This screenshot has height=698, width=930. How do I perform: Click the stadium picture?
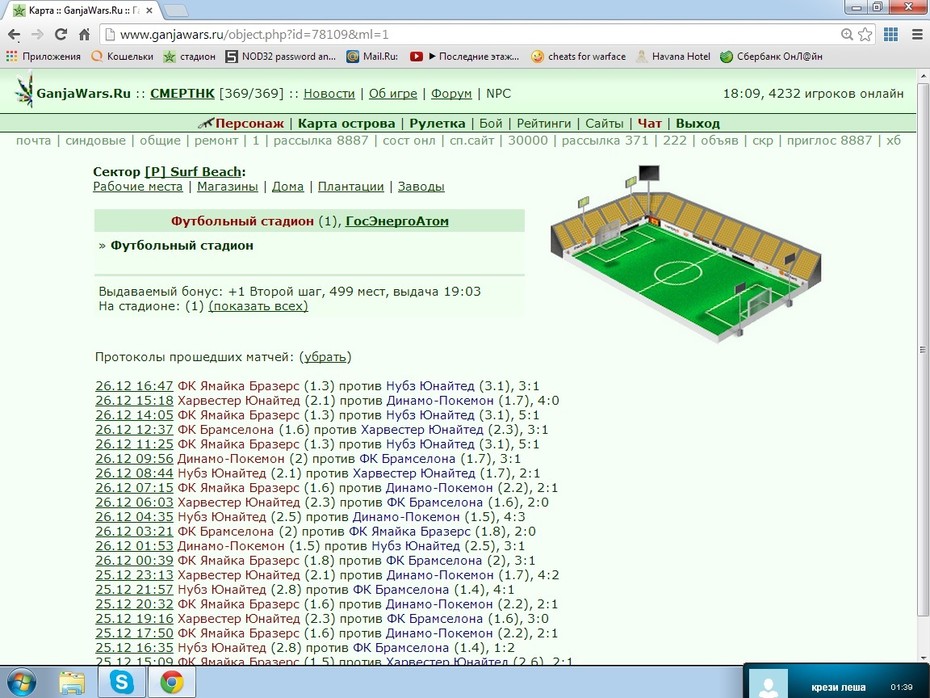pyautogui.click(x=686, y=254)
